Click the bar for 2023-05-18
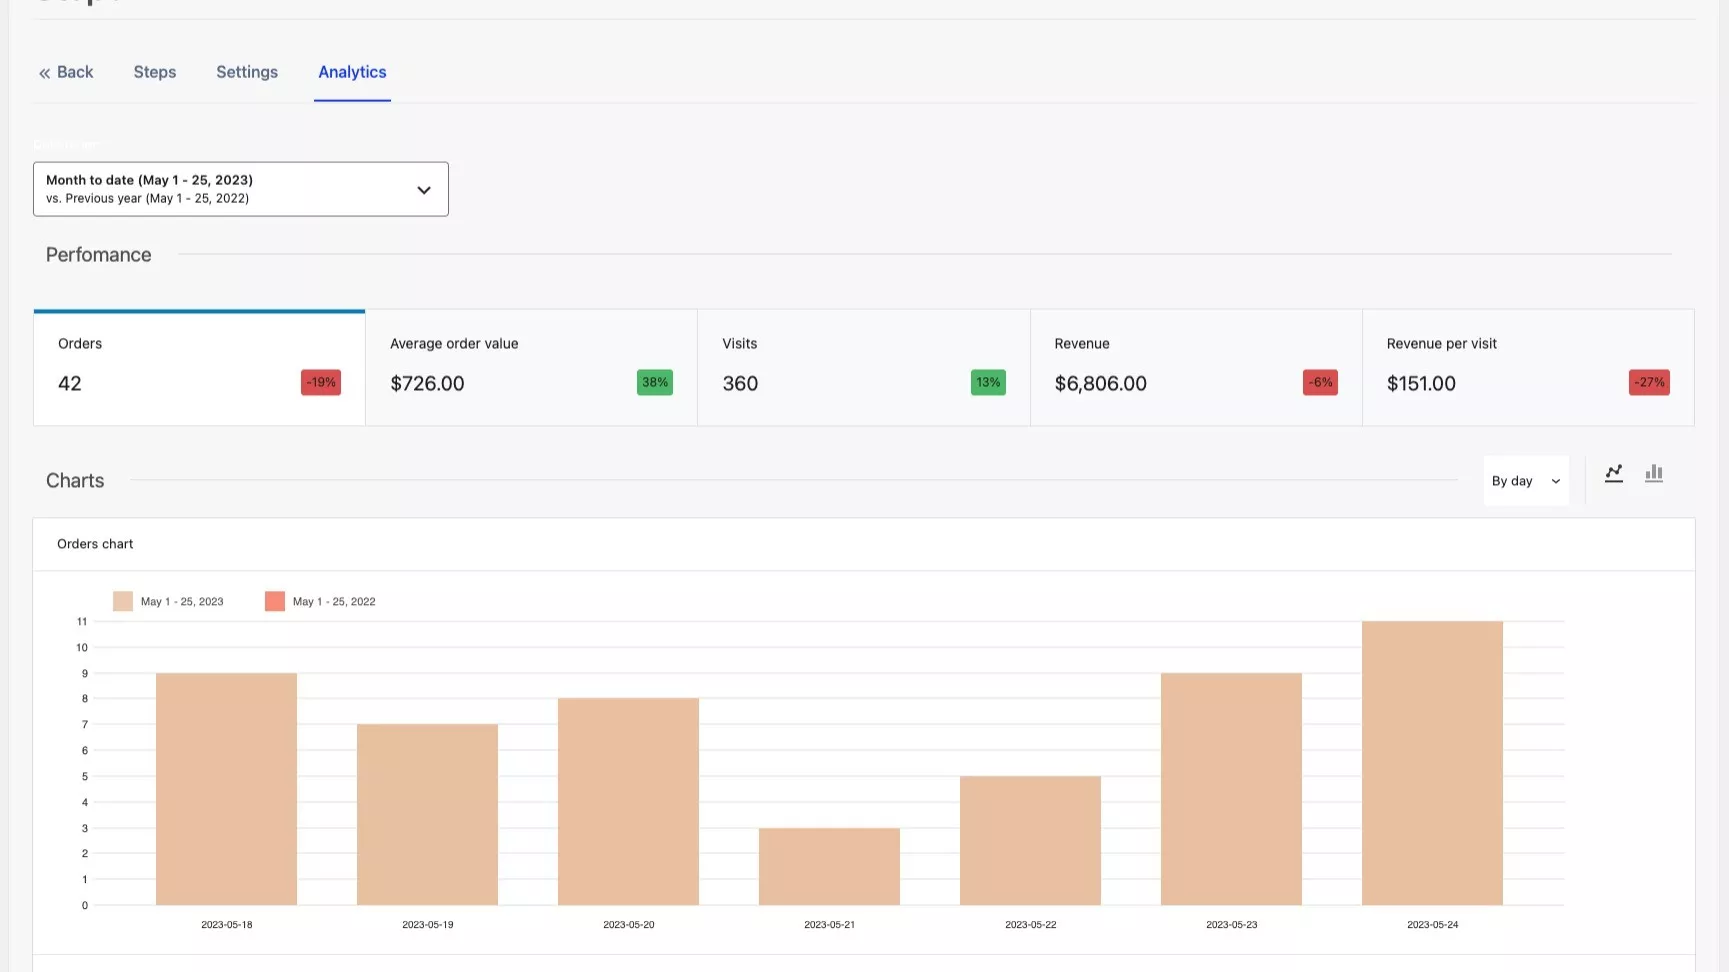Viewport: 1729px width, 972px height. tap(226, 789)
